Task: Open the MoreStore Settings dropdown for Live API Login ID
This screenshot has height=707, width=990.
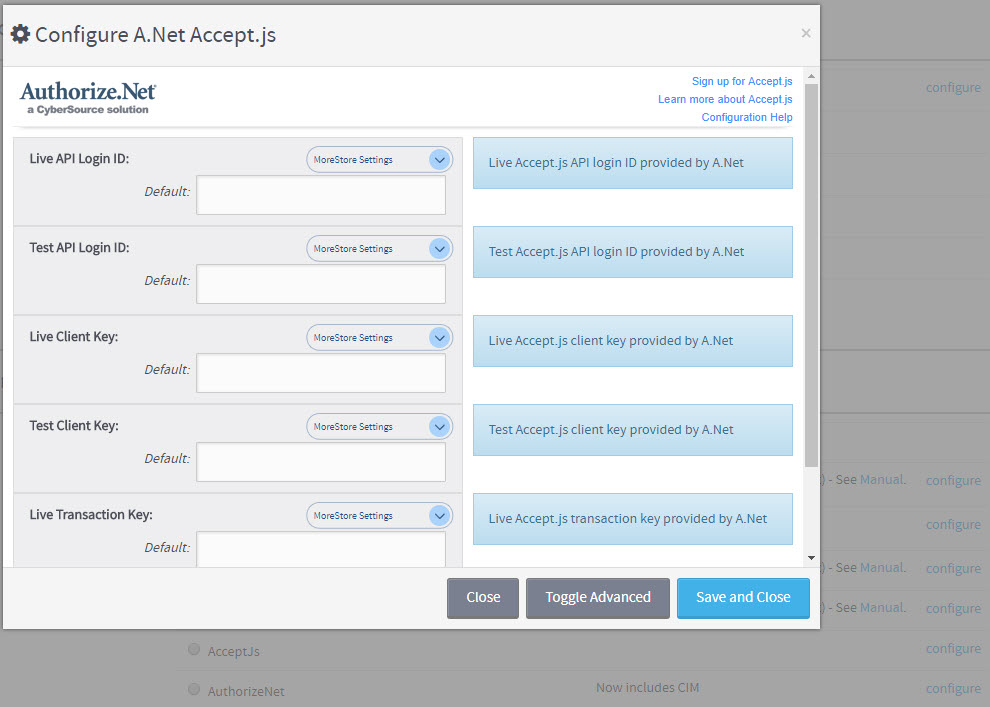Action: pyautogui.click(x=379, y=159)
